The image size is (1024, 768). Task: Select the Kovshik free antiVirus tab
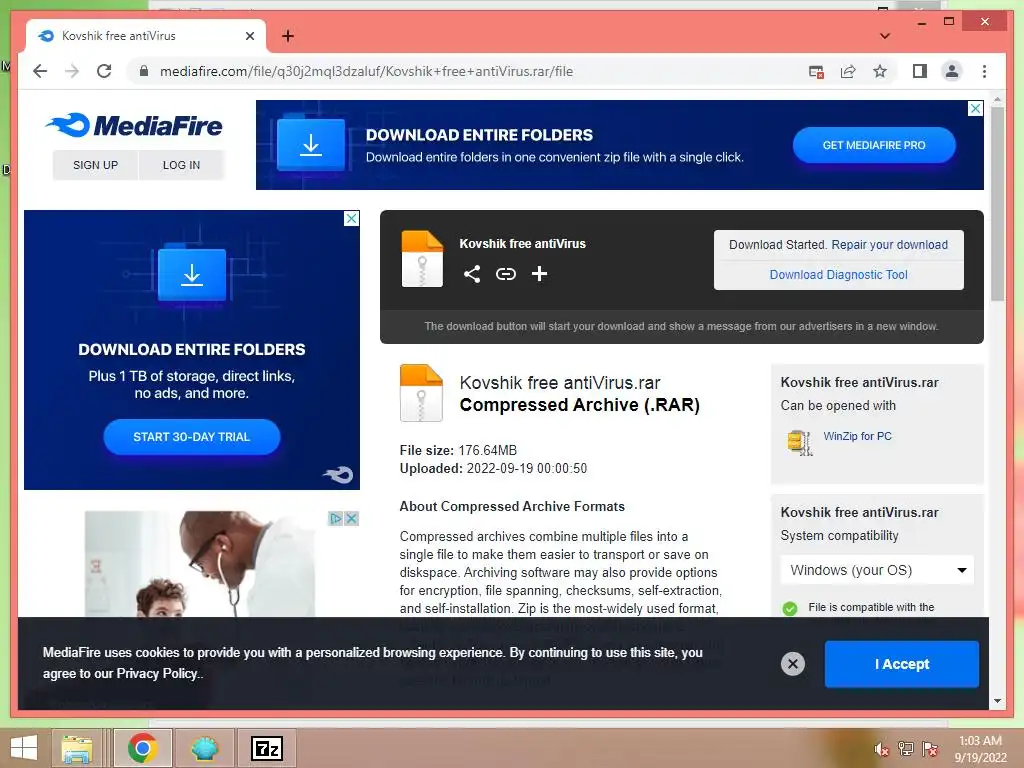click(x=146, y=36)
